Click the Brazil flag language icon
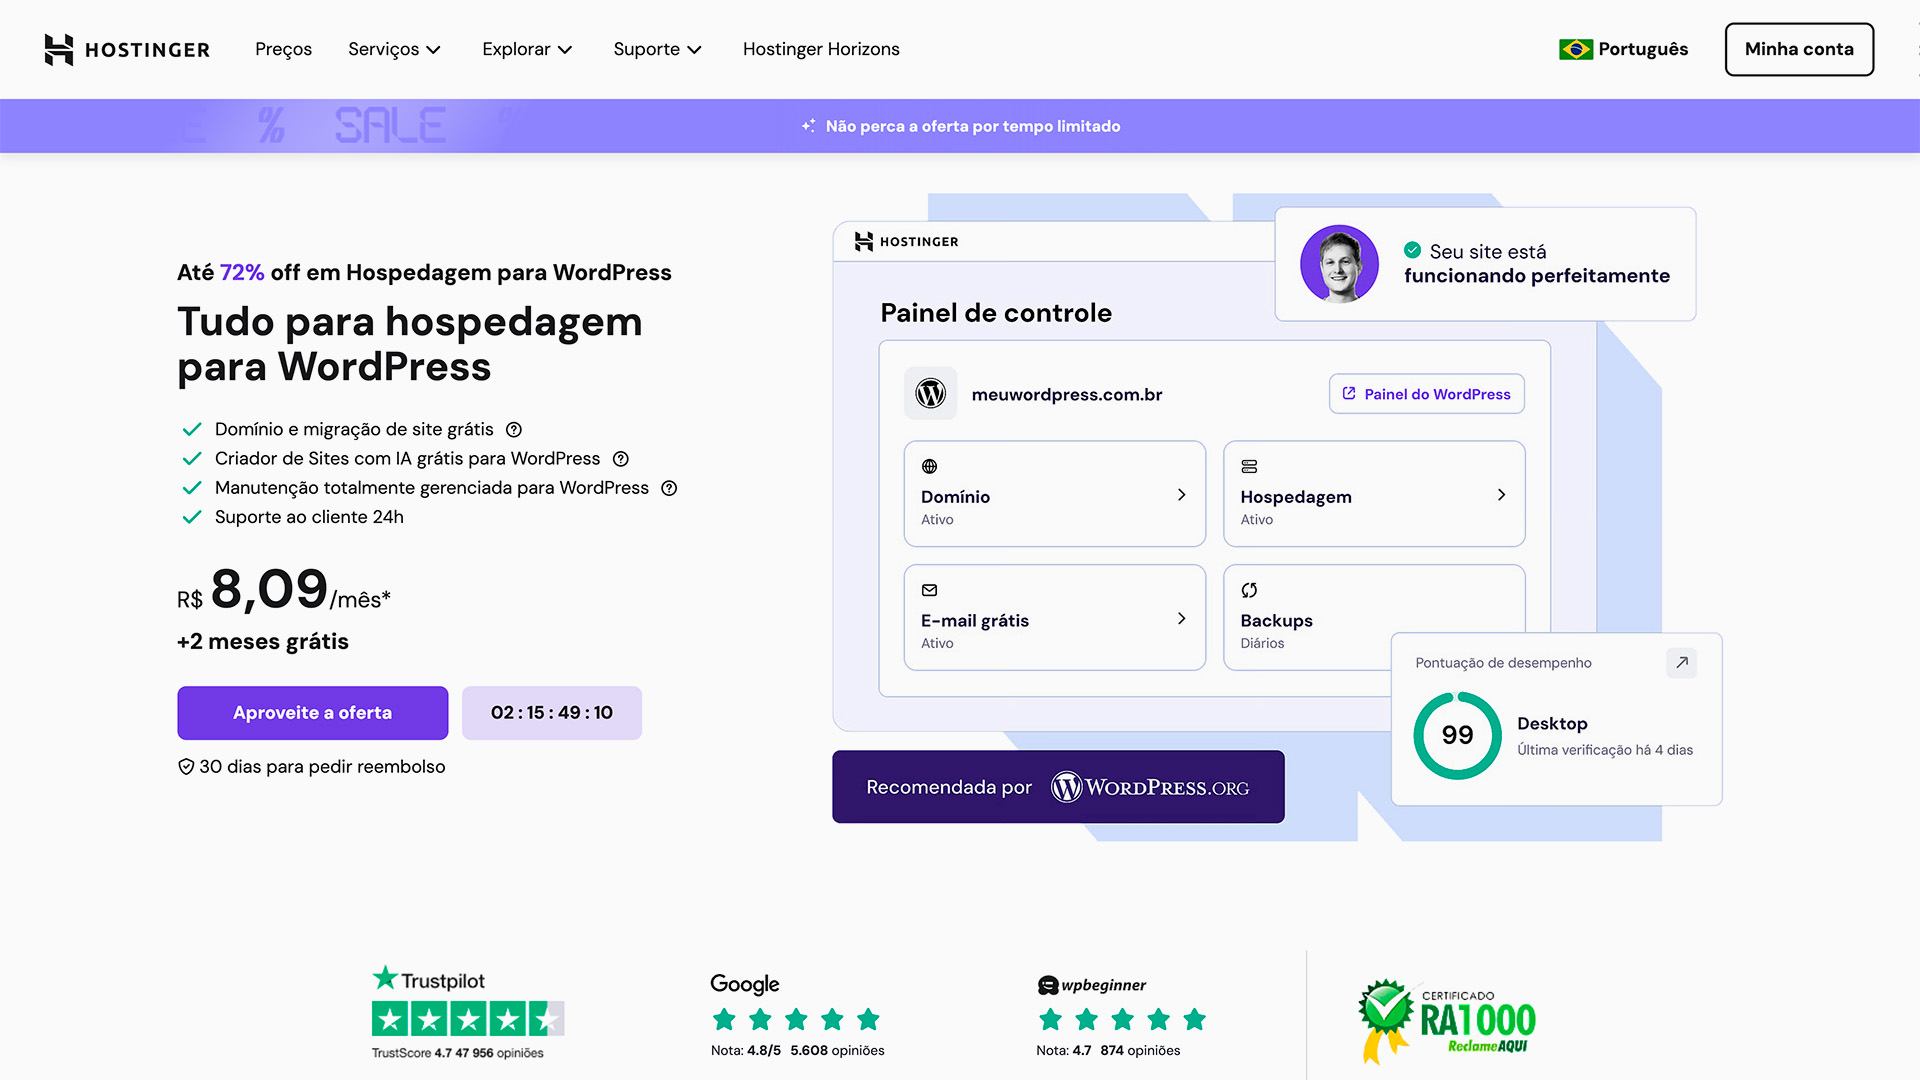The height and width of the screenshot is (1080, 1920). click(x=1576, y=49)
